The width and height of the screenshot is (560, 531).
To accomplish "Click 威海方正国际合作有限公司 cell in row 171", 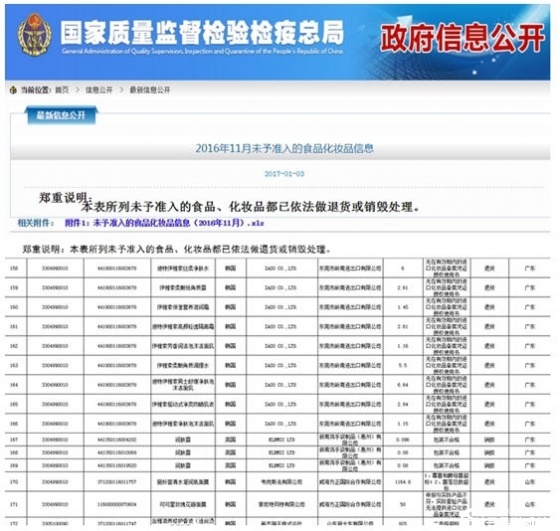I will coord(350,504).
